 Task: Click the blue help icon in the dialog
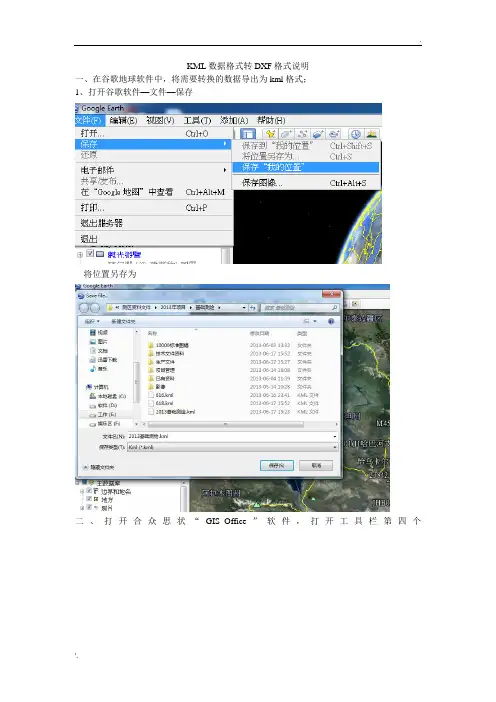[331, 321]
